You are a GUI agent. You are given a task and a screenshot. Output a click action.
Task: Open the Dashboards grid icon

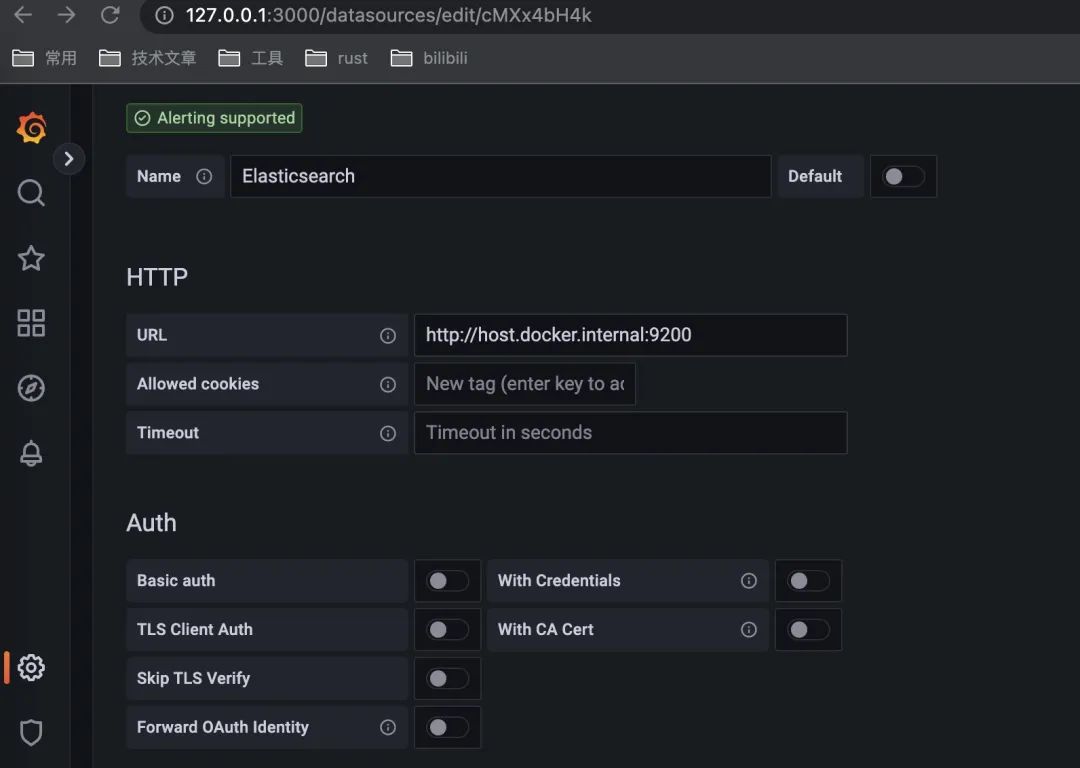(31, 322)
